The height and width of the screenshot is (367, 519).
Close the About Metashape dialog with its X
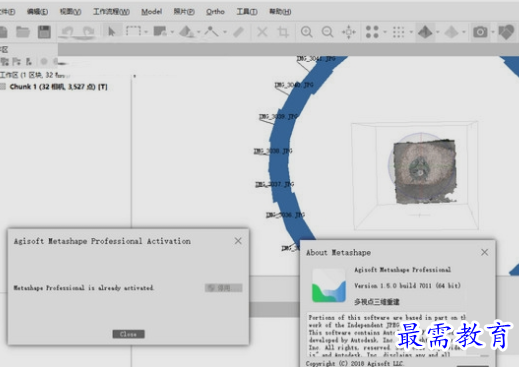(485, 252)
